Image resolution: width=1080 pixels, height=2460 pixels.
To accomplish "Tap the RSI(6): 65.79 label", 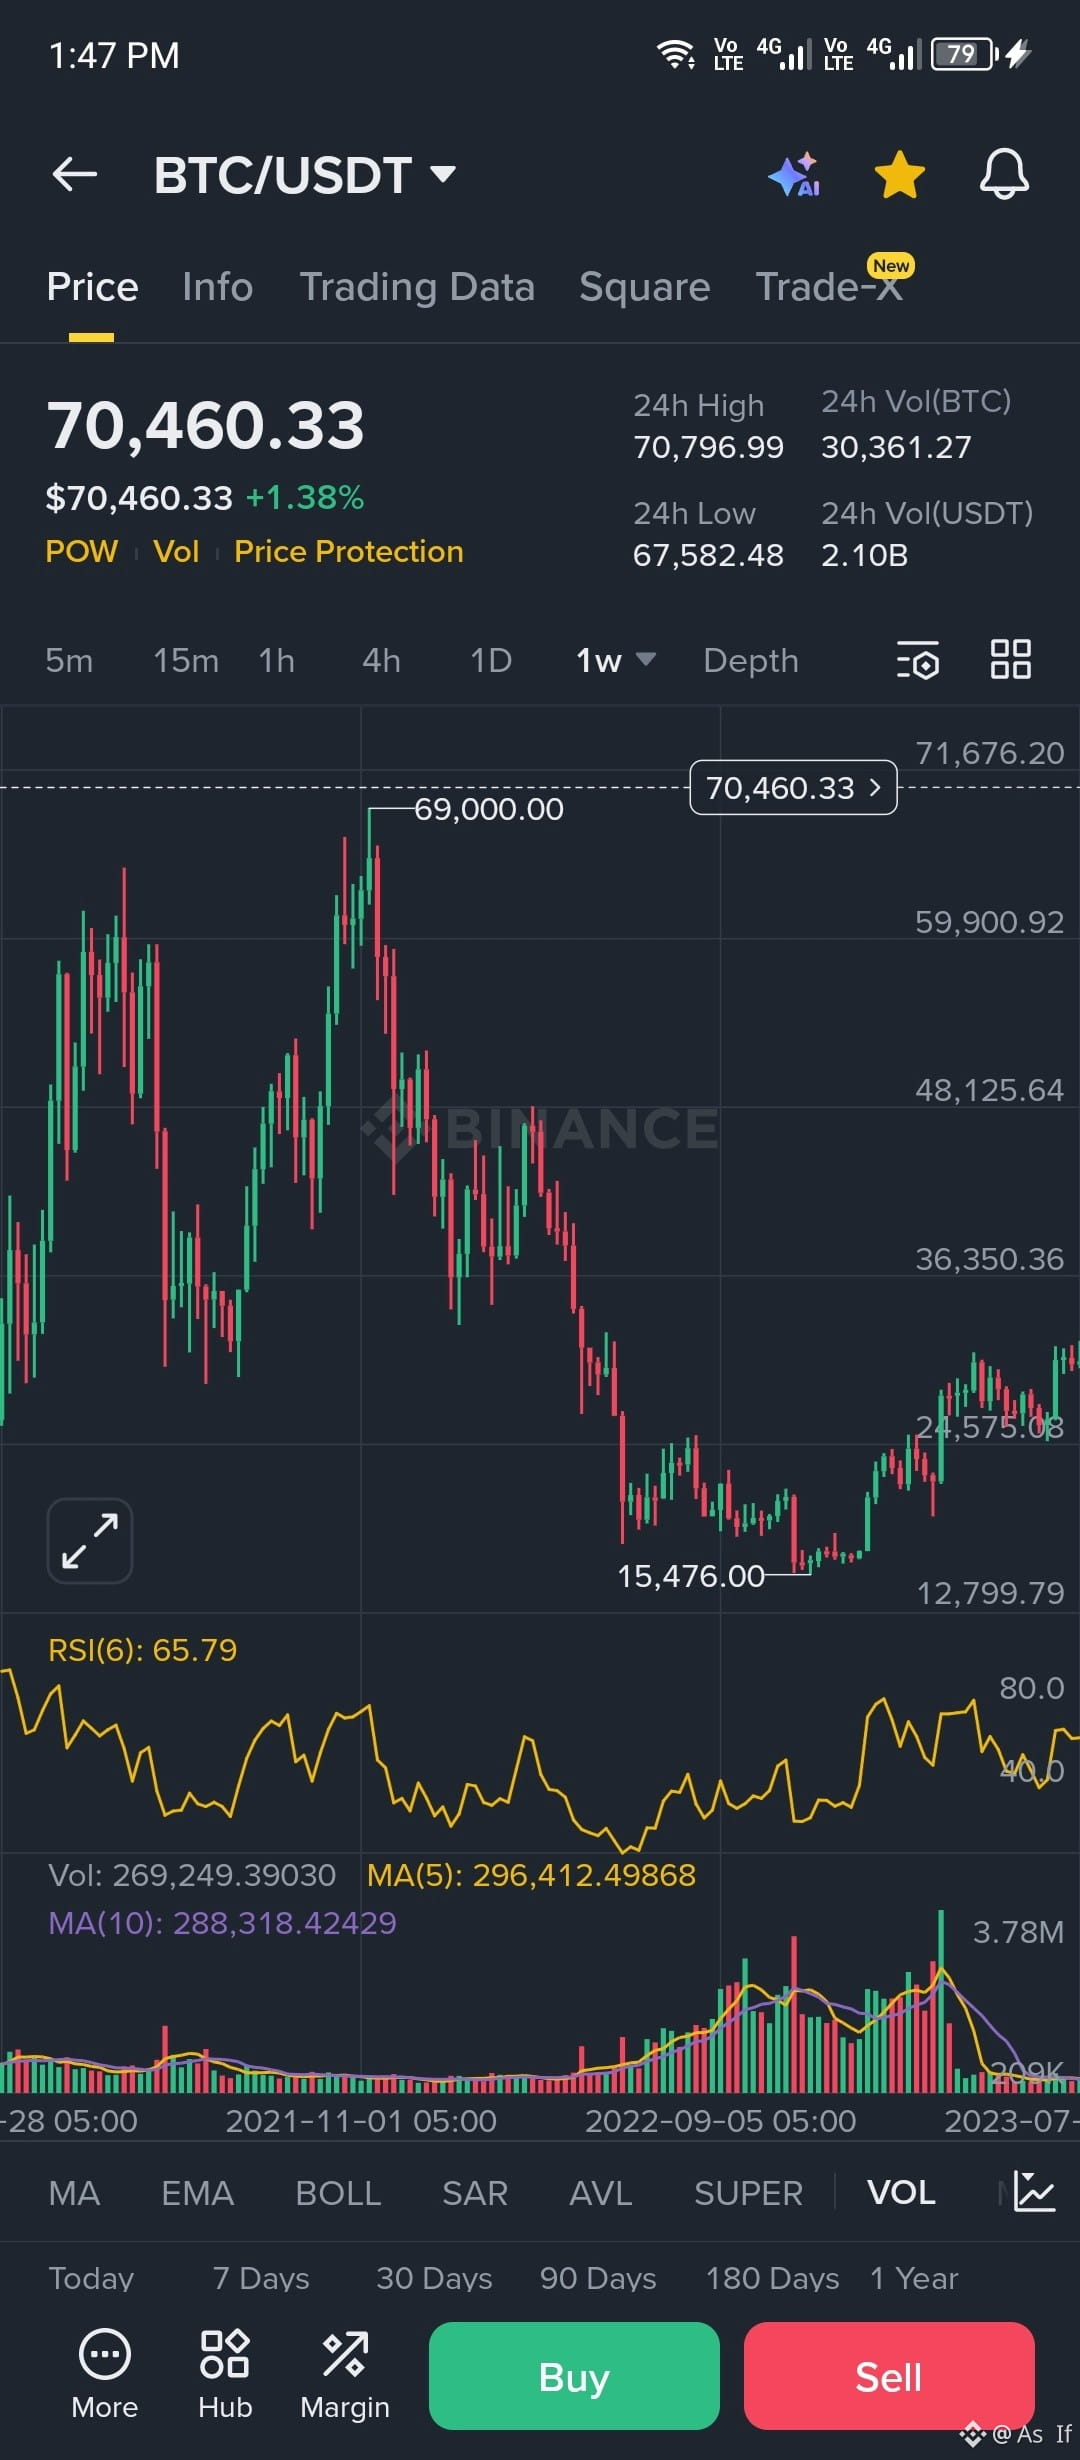I will (143, 1650).
